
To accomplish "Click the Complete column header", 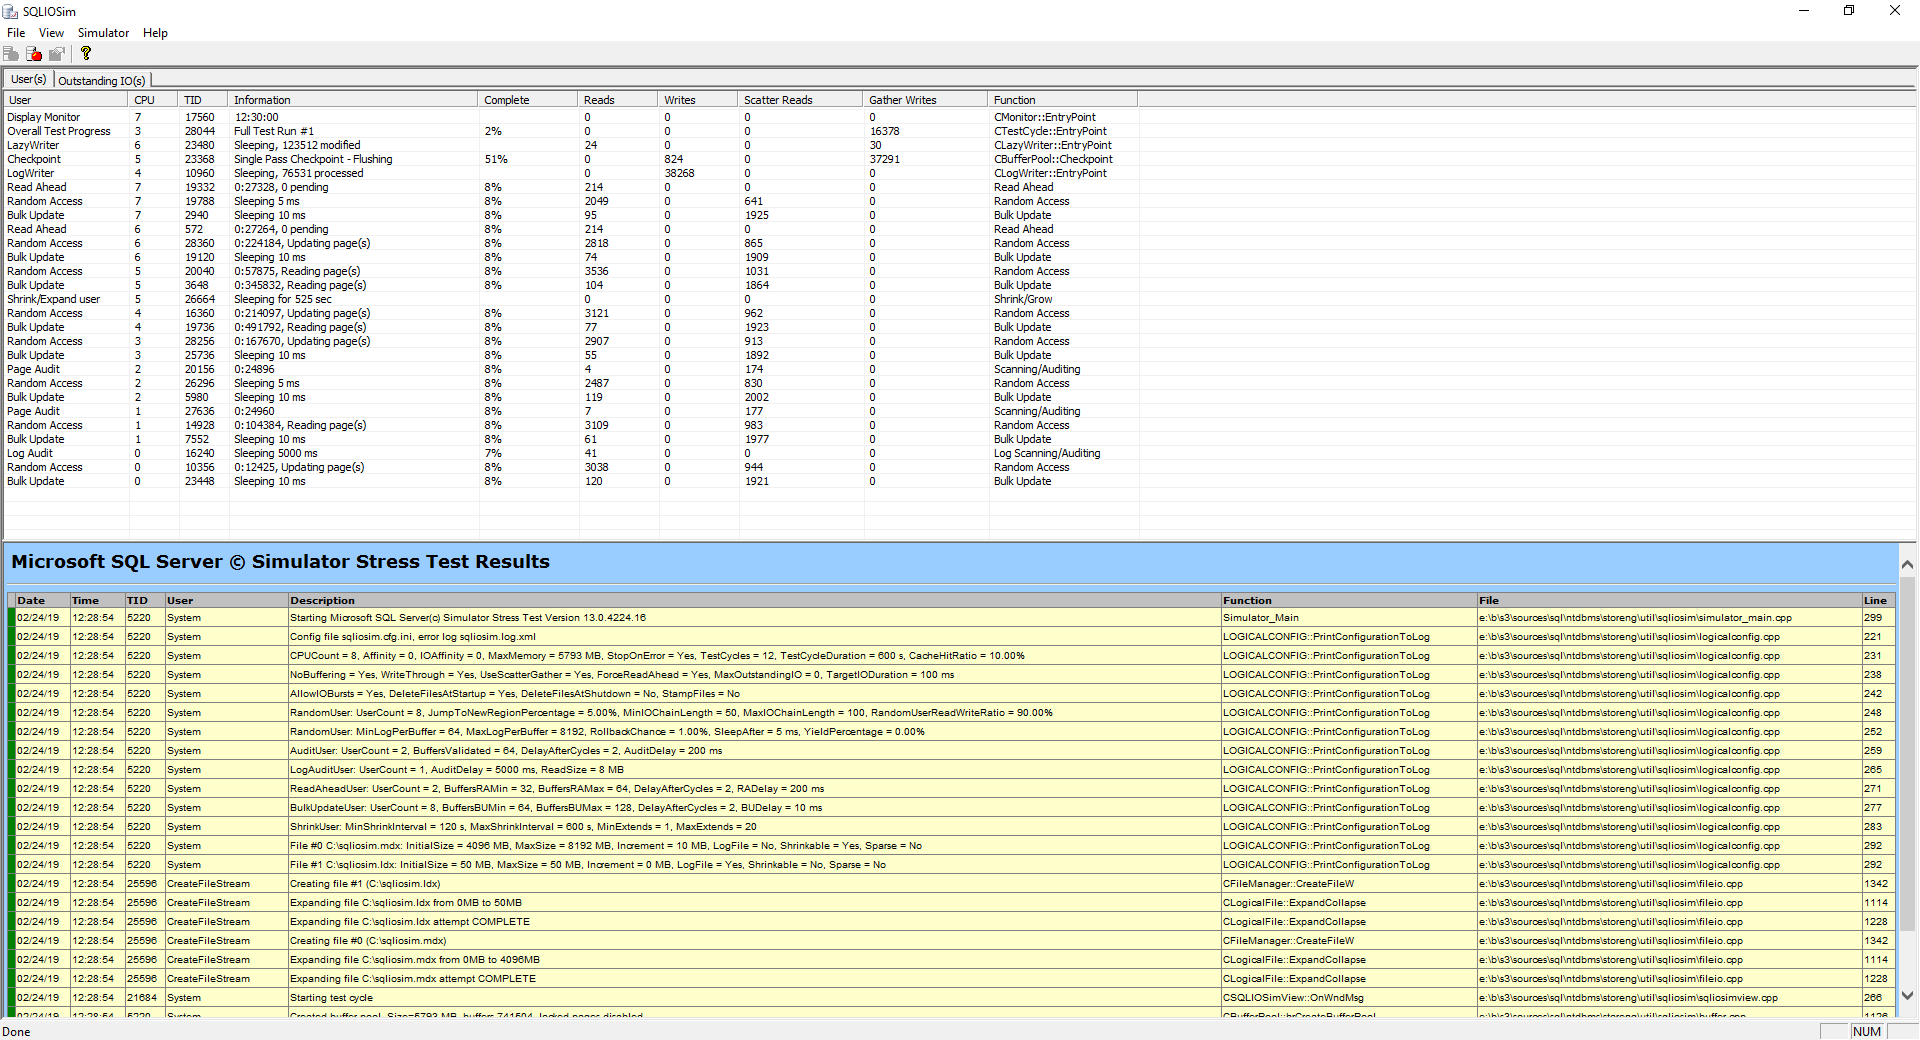I will tap(529, 100).
